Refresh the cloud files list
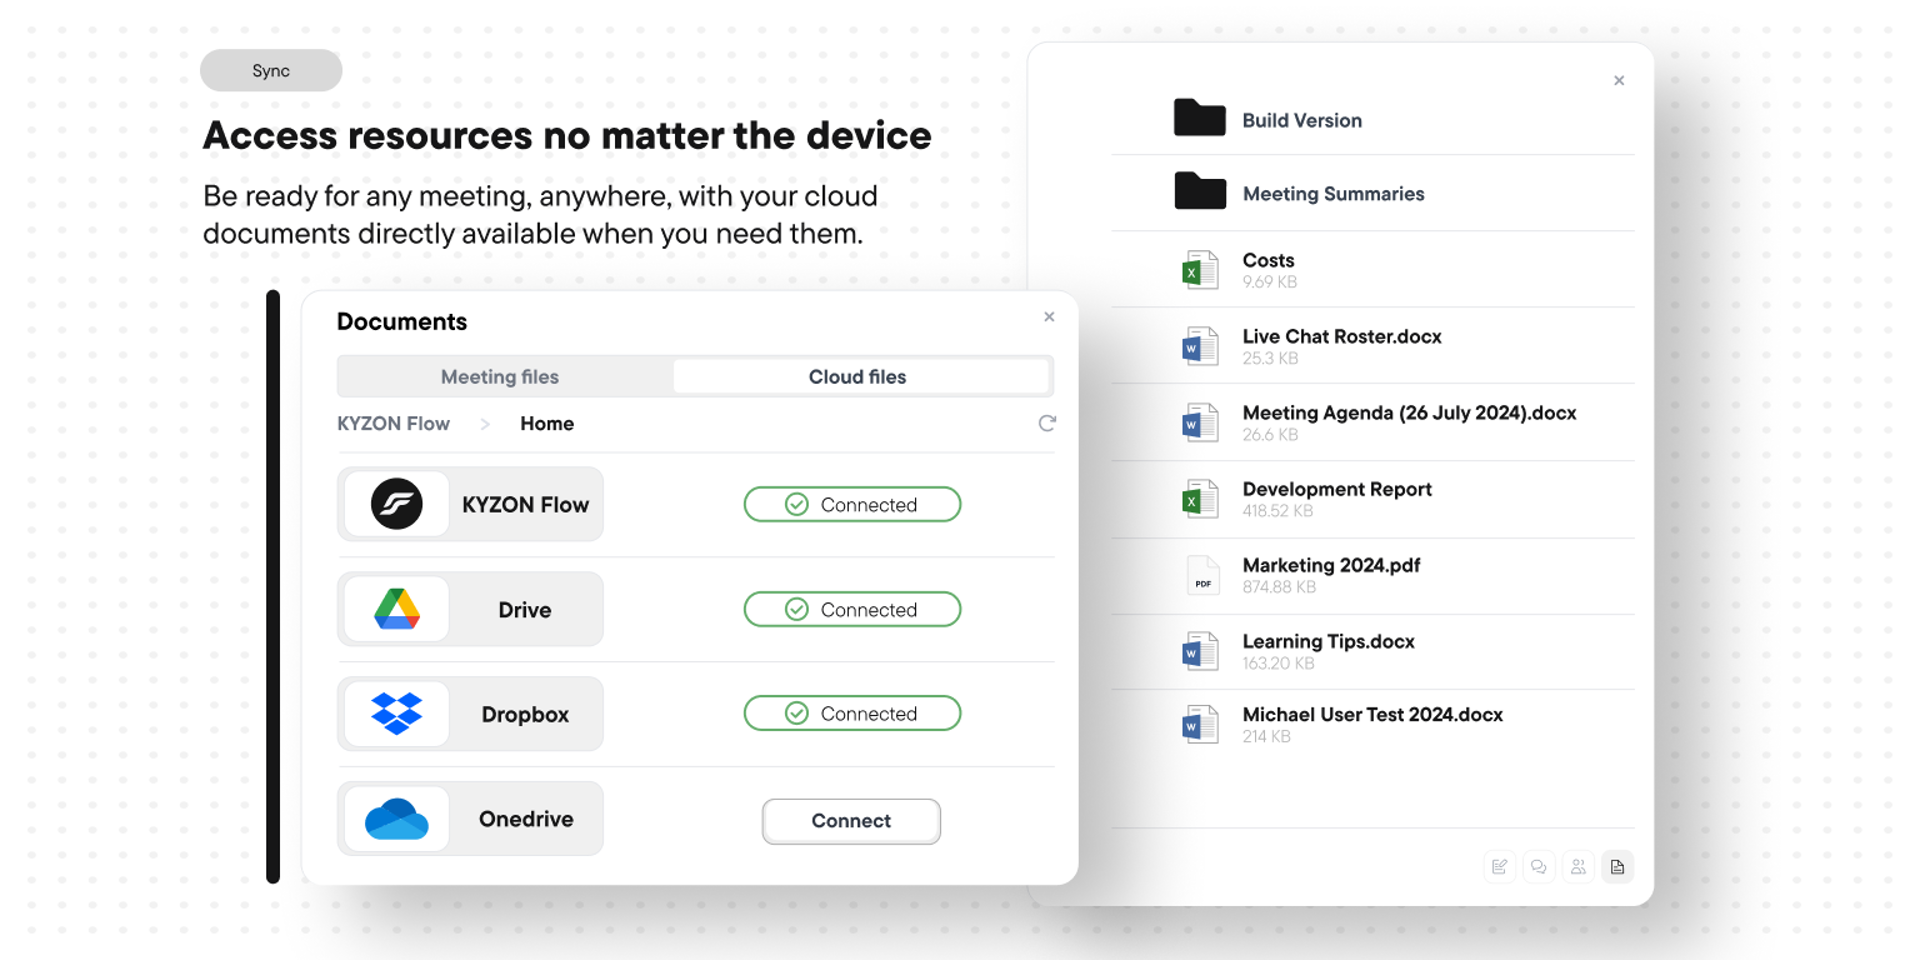This screenshot has width=1920, height=960. click(1047, 423)
